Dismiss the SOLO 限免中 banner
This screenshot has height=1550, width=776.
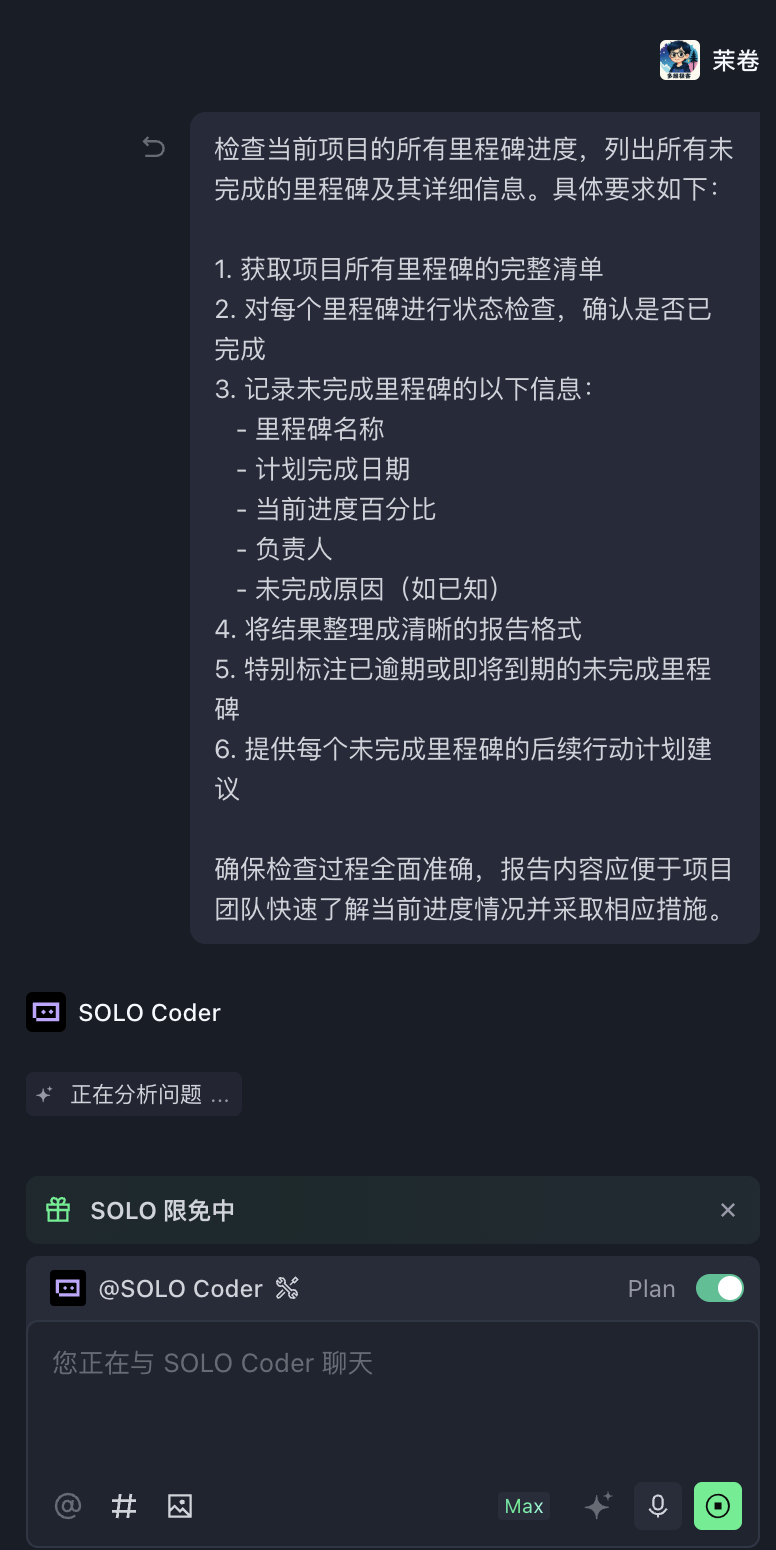(728, 1210)
